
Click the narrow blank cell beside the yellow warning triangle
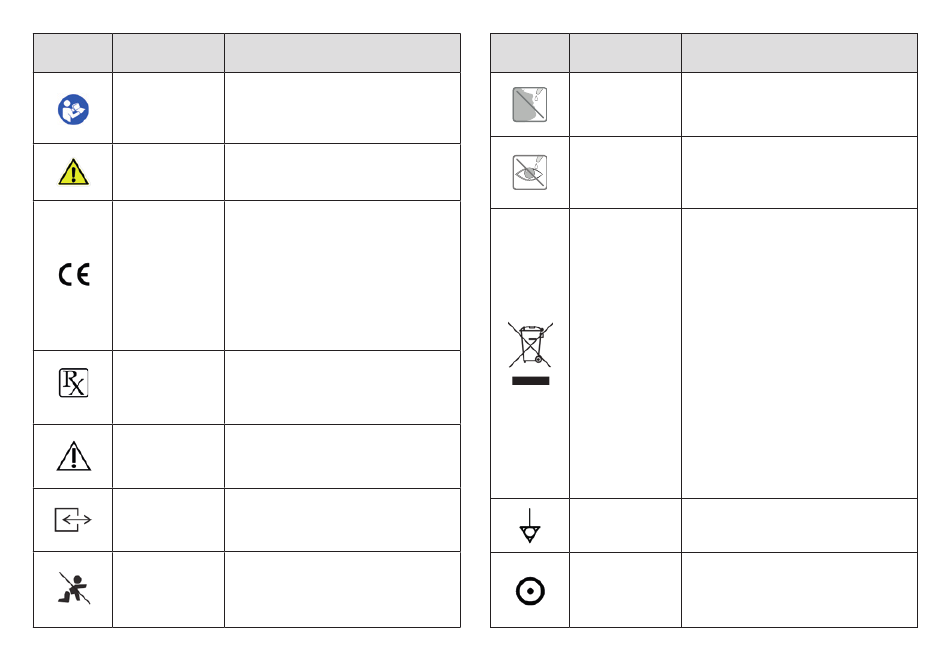coord(168,172)
